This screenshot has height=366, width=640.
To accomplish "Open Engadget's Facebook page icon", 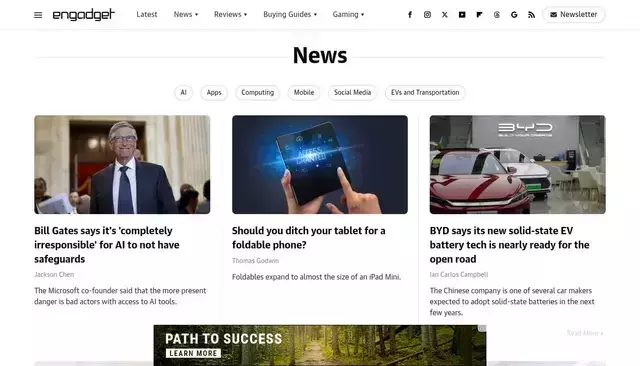I will tap(410, 15).
